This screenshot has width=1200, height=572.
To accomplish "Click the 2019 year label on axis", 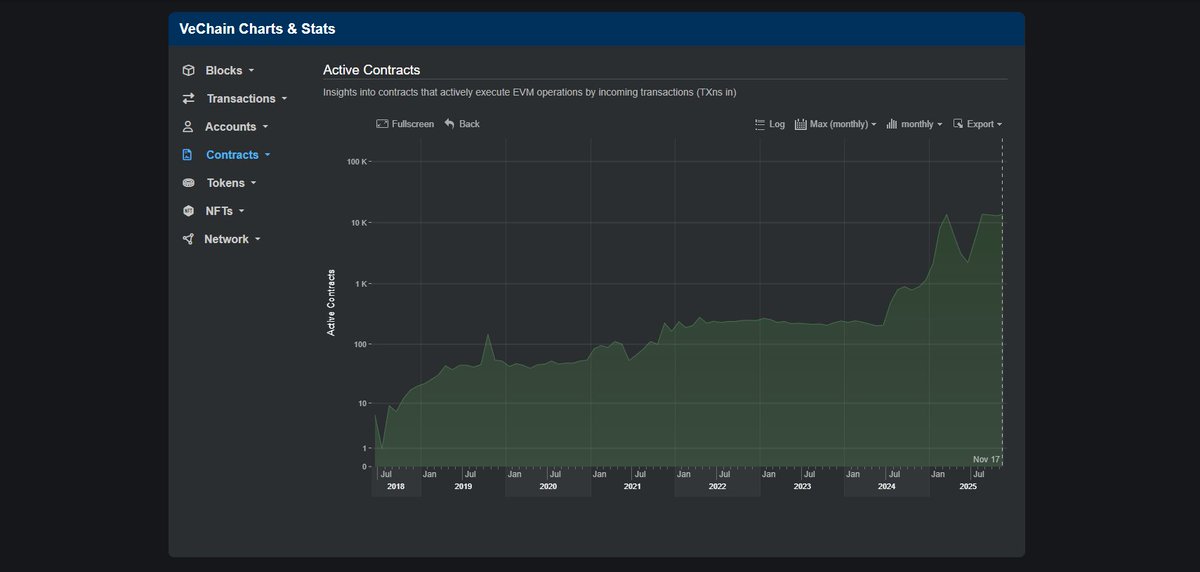I will coord(463,486).
